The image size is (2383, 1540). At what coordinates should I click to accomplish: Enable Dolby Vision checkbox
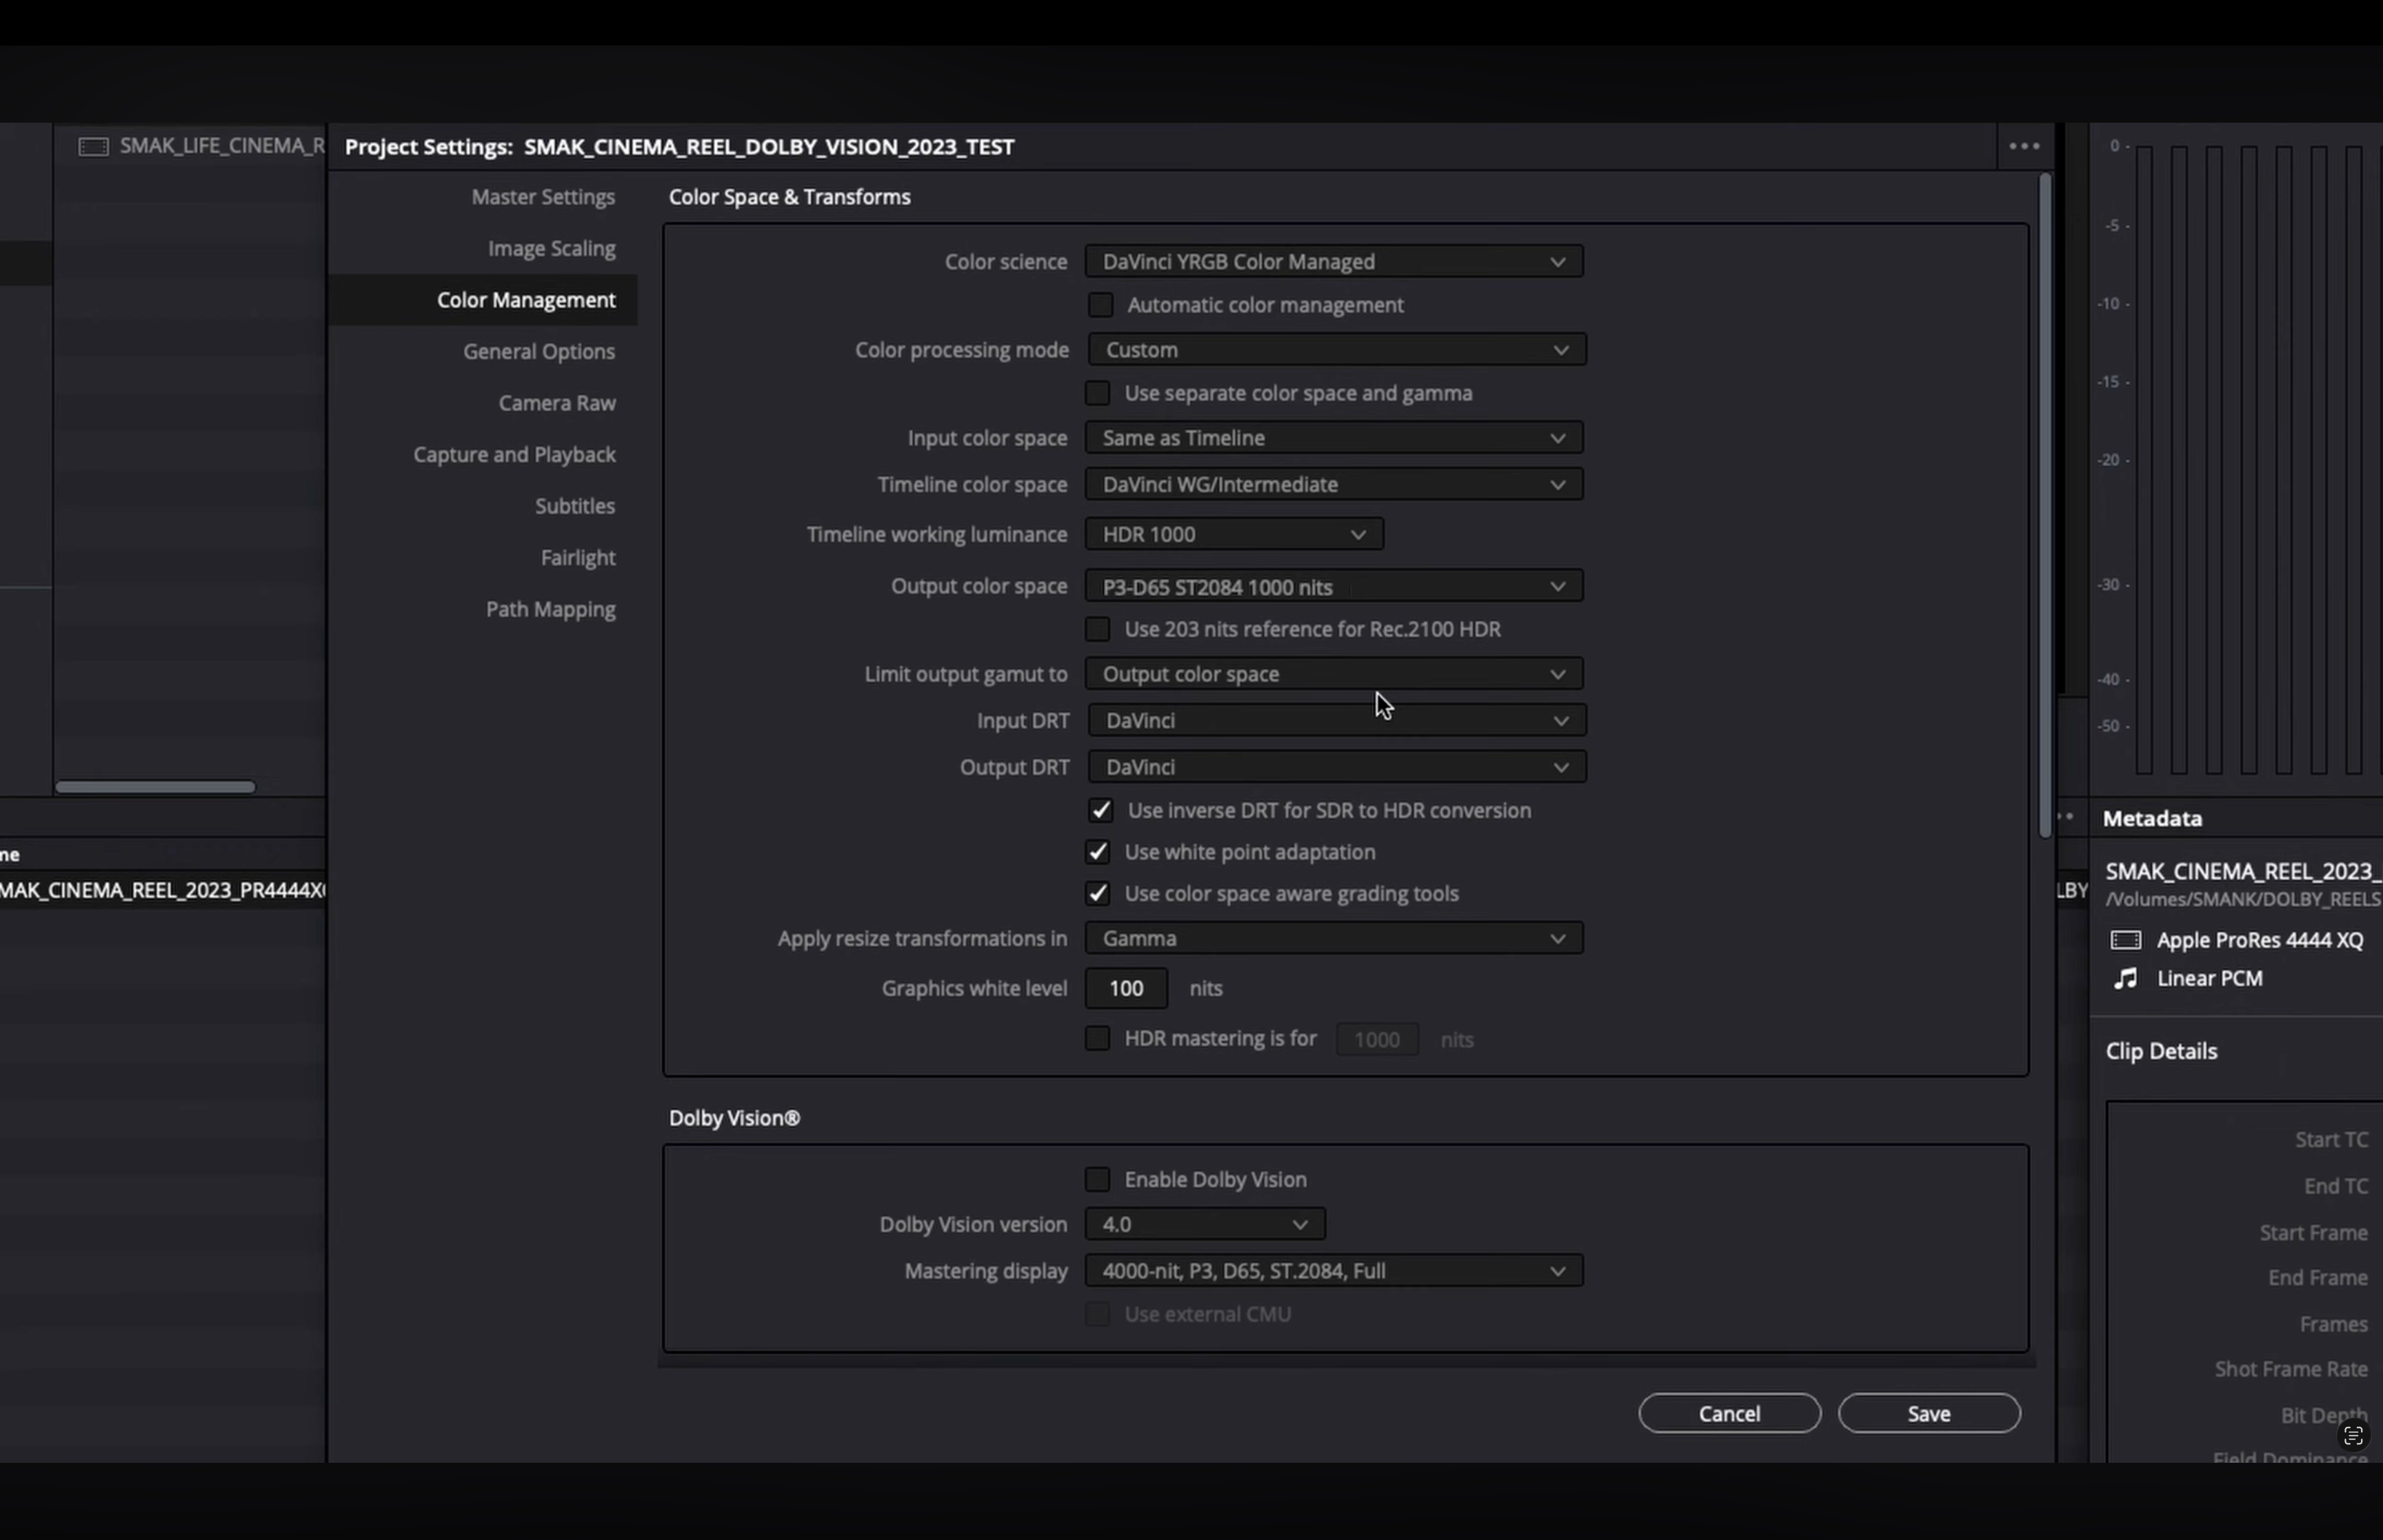[x=1098, y=1180]
